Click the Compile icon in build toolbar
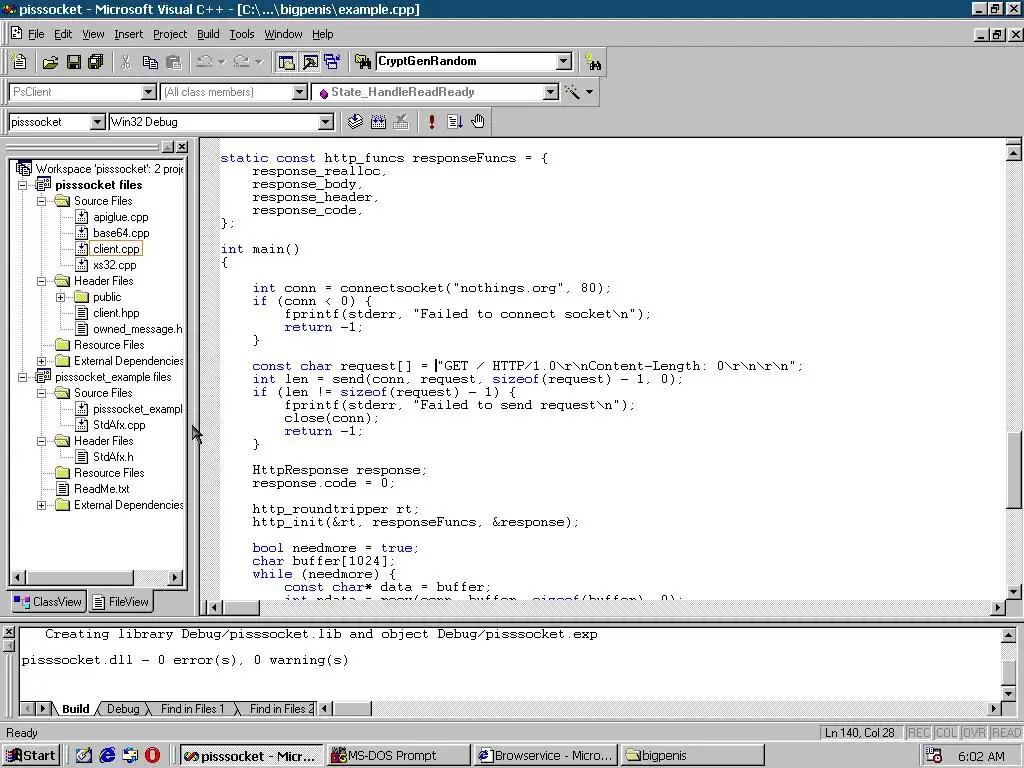The width and height of the screenshot is (1024, 768). pos(355,121)
